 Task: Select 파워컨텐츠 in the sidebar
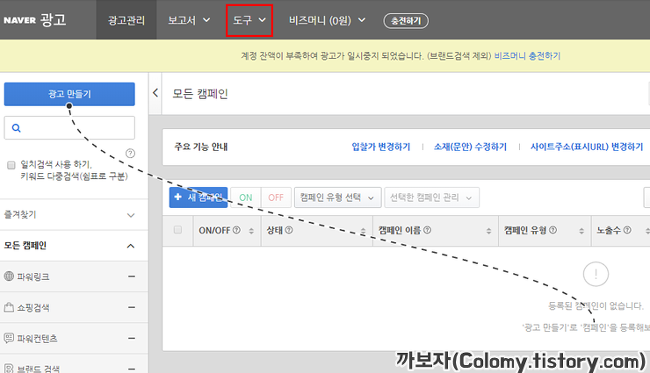coord(37,338)
